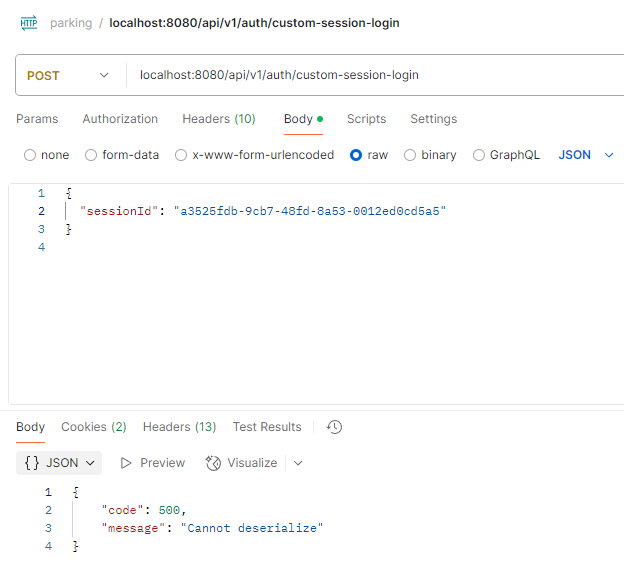Open the Cookies (2) tab
This screenshot has width=624, height=571.
point(94,427)
